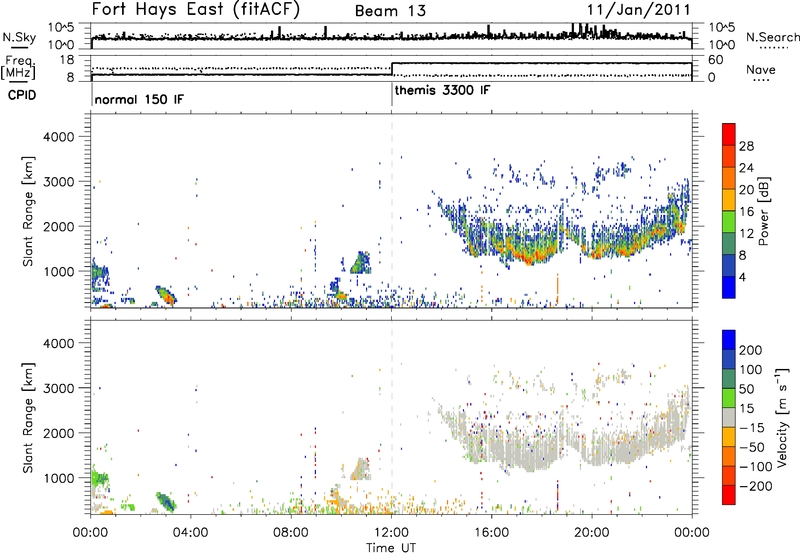Click the power panel 'Slant Range [km]' label

click(x=28, y=211)
